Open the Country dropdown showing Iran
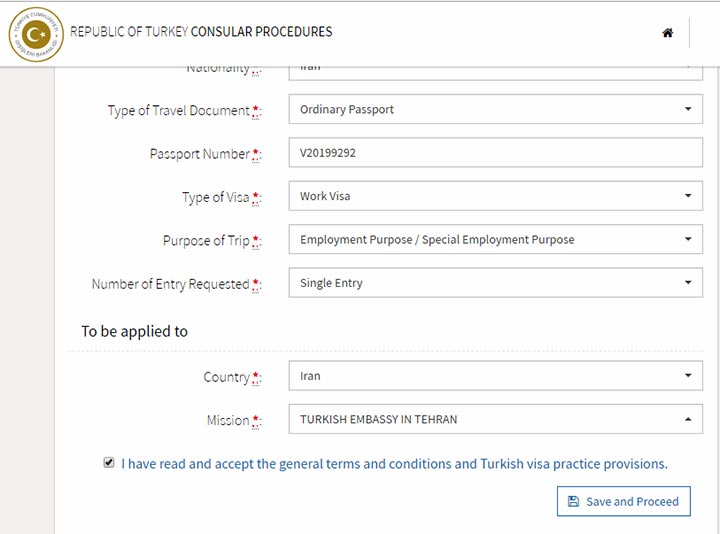The image size is (720, 534). click(x=495, y=376)
